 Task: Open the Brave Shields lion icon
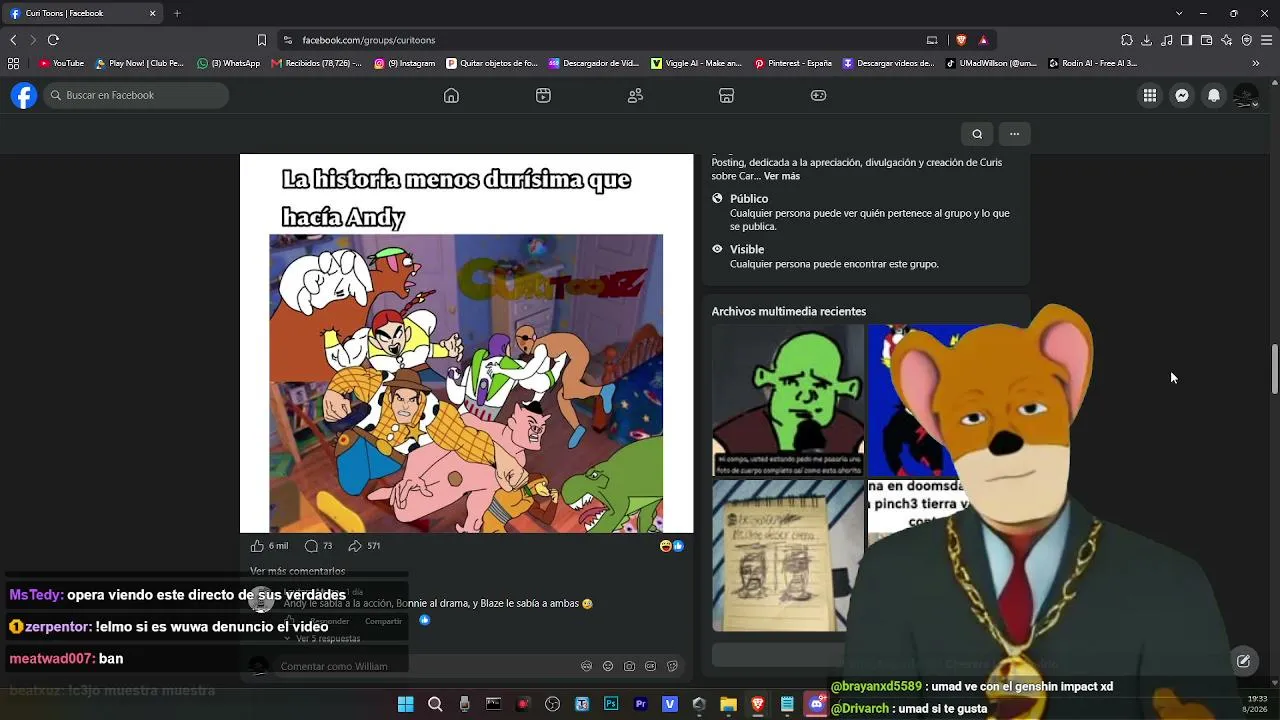coord(961,40)
